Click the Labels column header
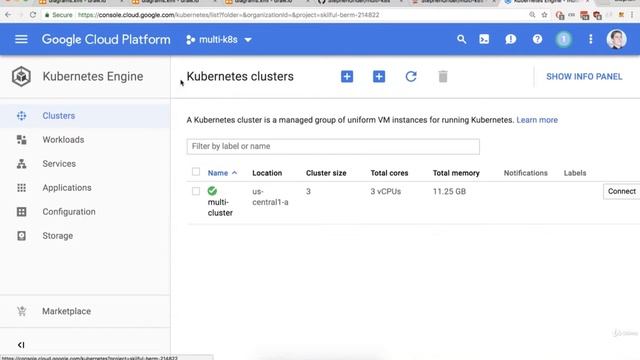This screenshot has width=640, height=360. click(575, 173)
